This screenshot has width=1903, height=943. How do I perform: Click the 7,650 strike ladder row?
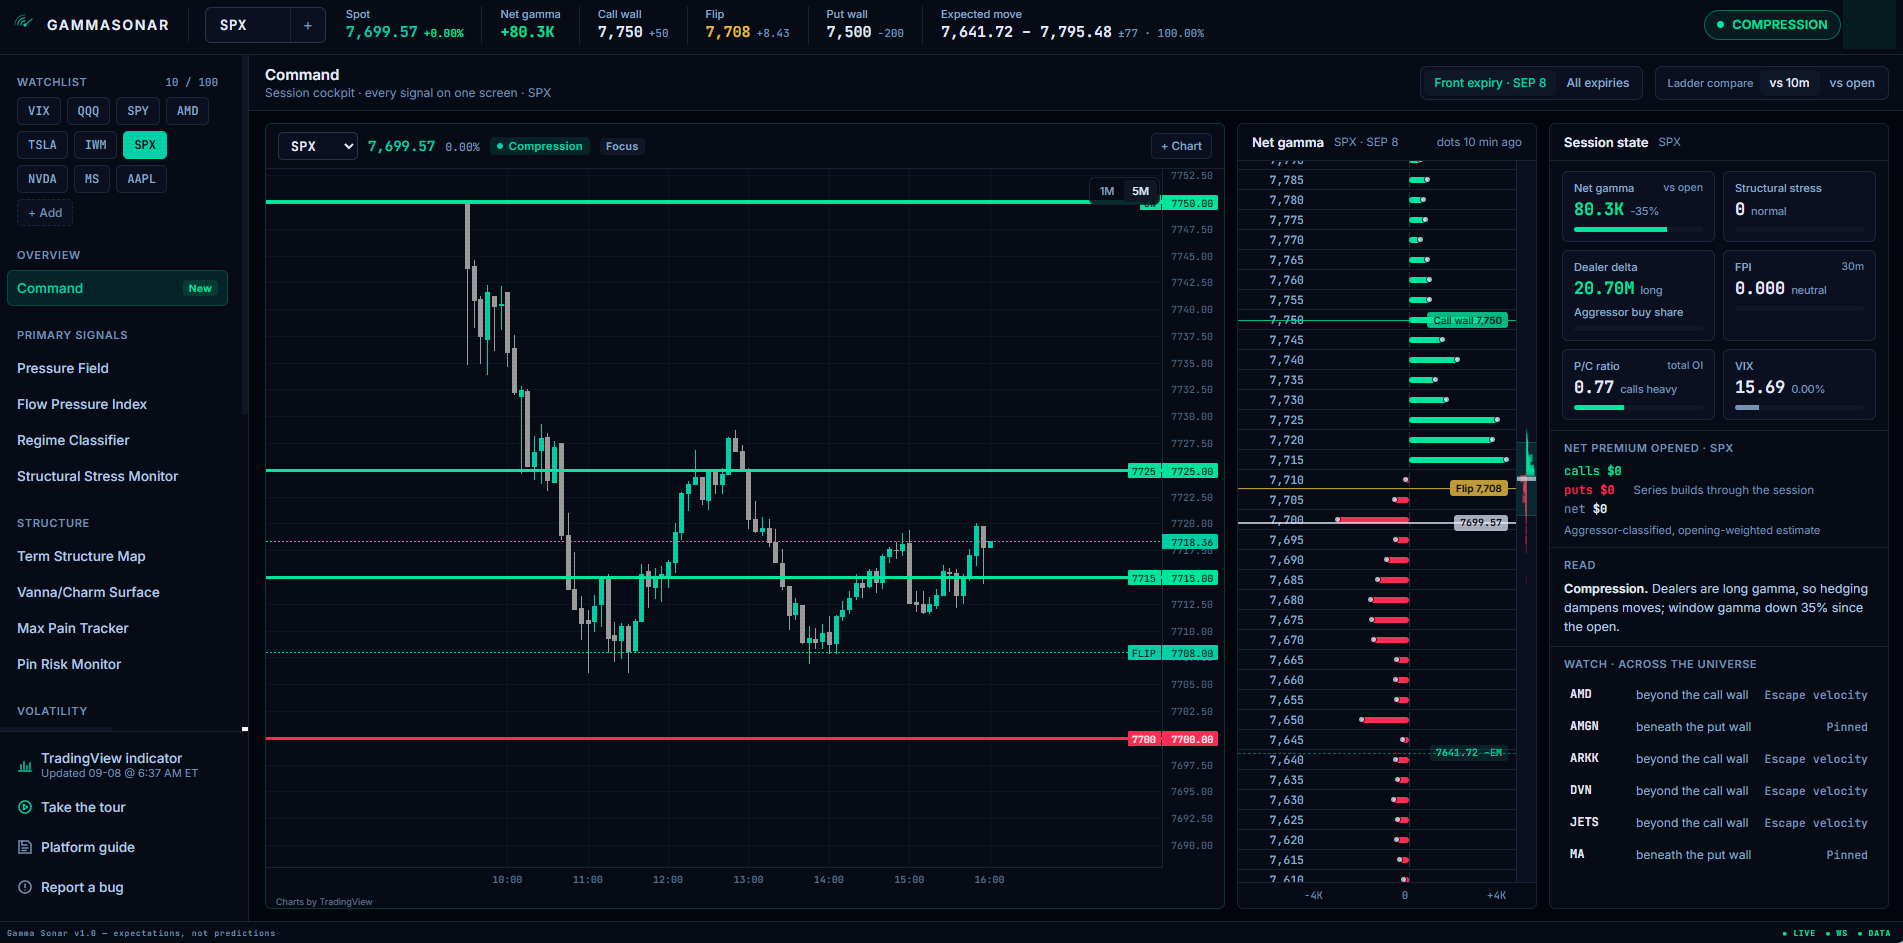coord(1377,720)
